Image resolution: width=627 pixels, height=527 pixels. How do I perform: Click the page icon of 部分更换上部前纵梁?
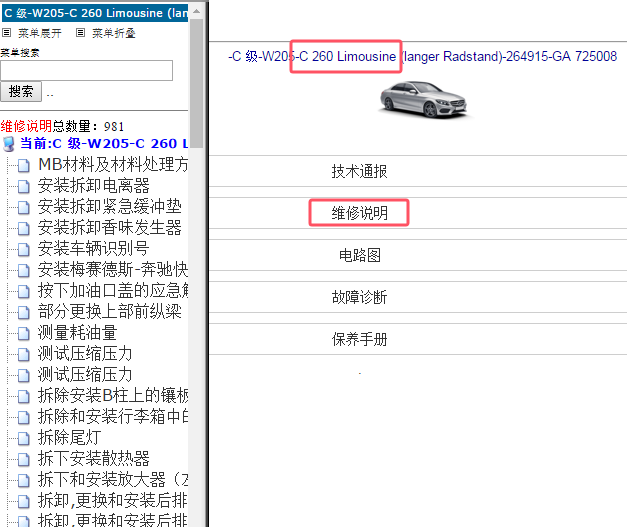24,312
